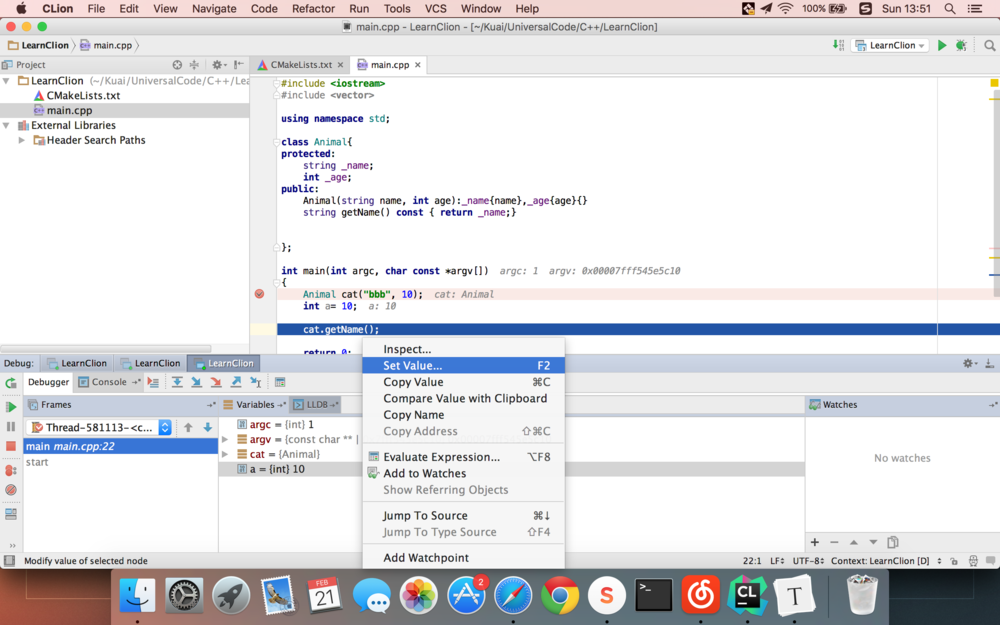Fold the class Animal block in the editor gutter
This screenshot has width=1000, height=625.
click(276, 142)
